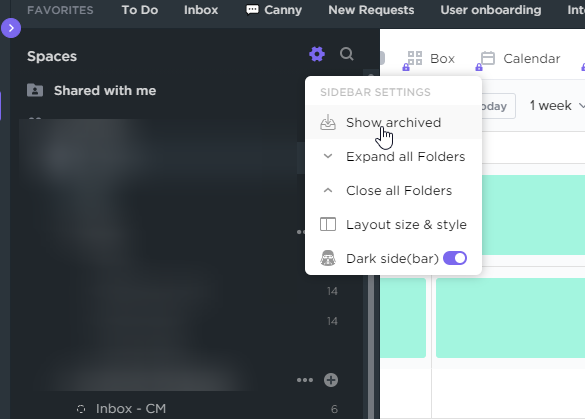
Task: Click the Box view grid icon
Action: point(415,59)
